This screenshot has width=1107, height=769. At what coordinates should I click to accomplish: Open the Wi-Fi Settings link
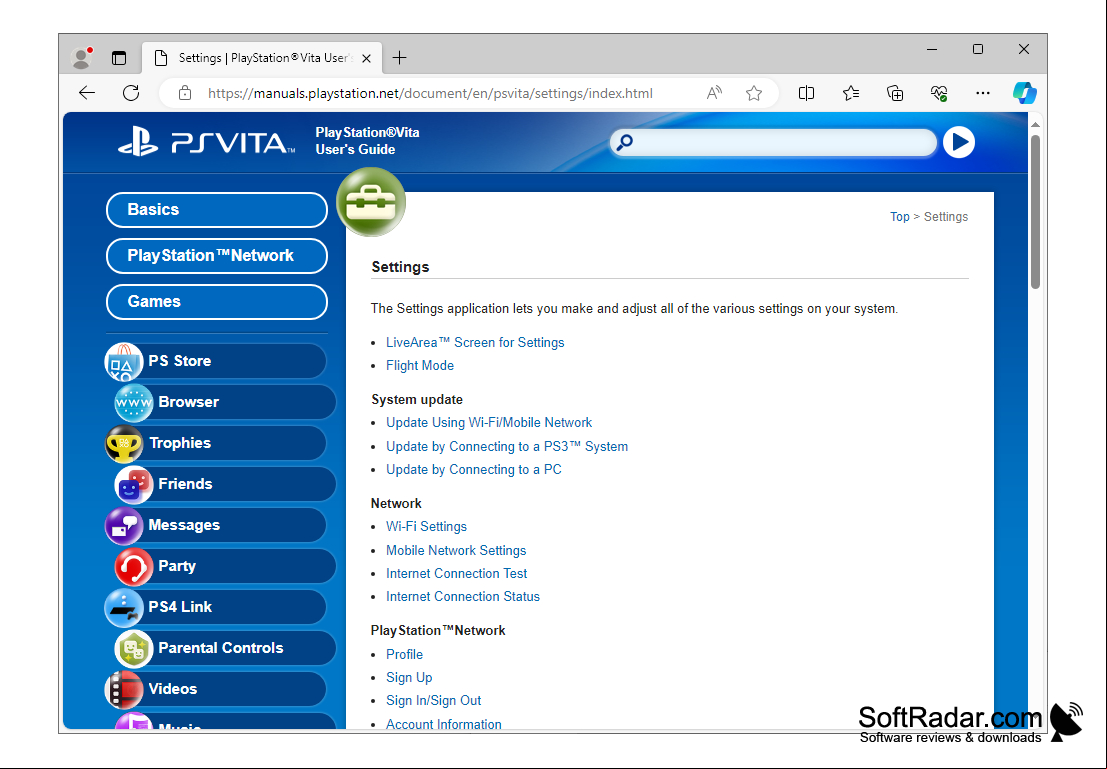[426, 527]
